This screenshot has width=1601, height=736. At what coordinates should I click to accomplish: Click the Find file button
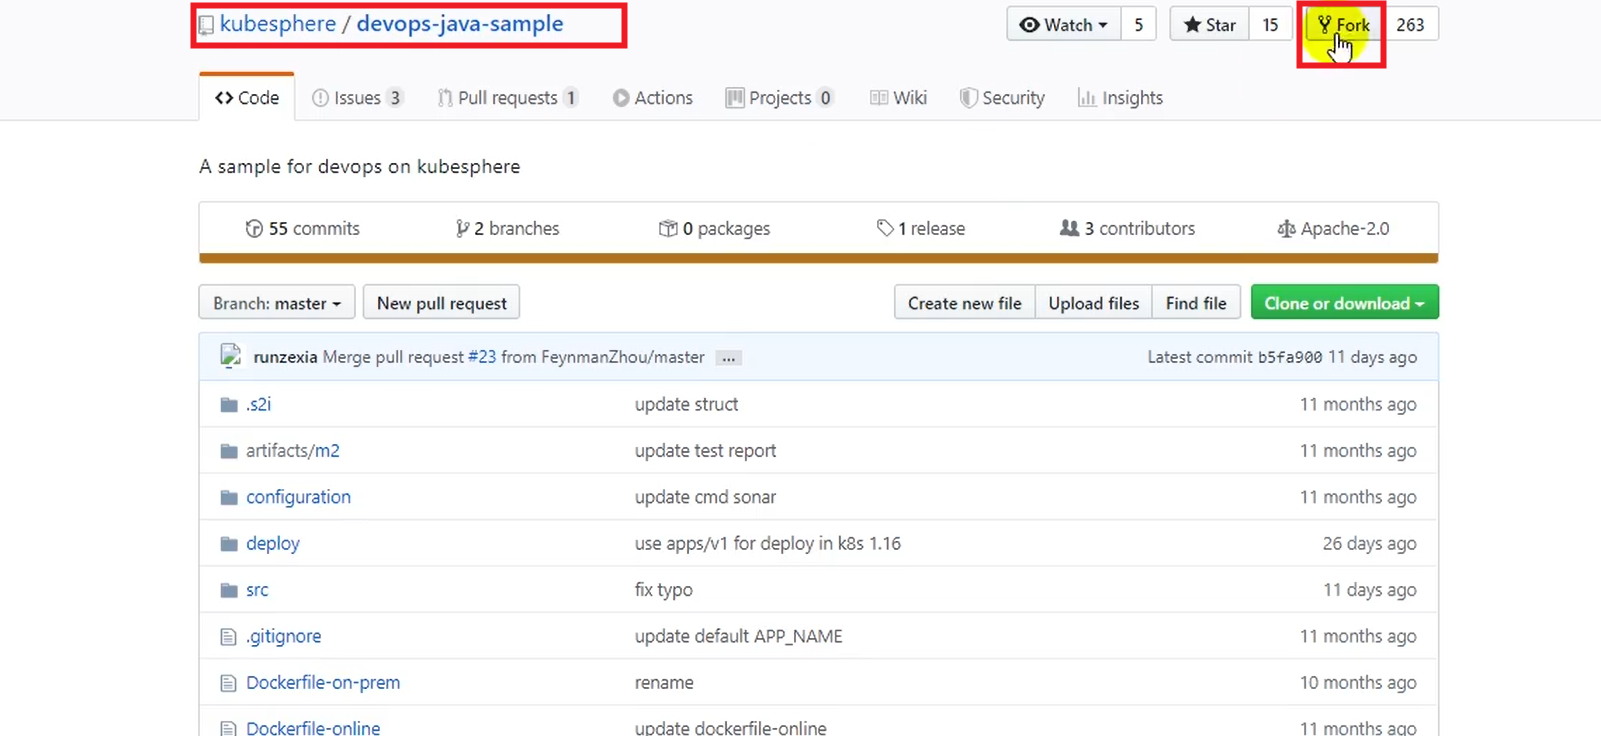coord(1196,303)
